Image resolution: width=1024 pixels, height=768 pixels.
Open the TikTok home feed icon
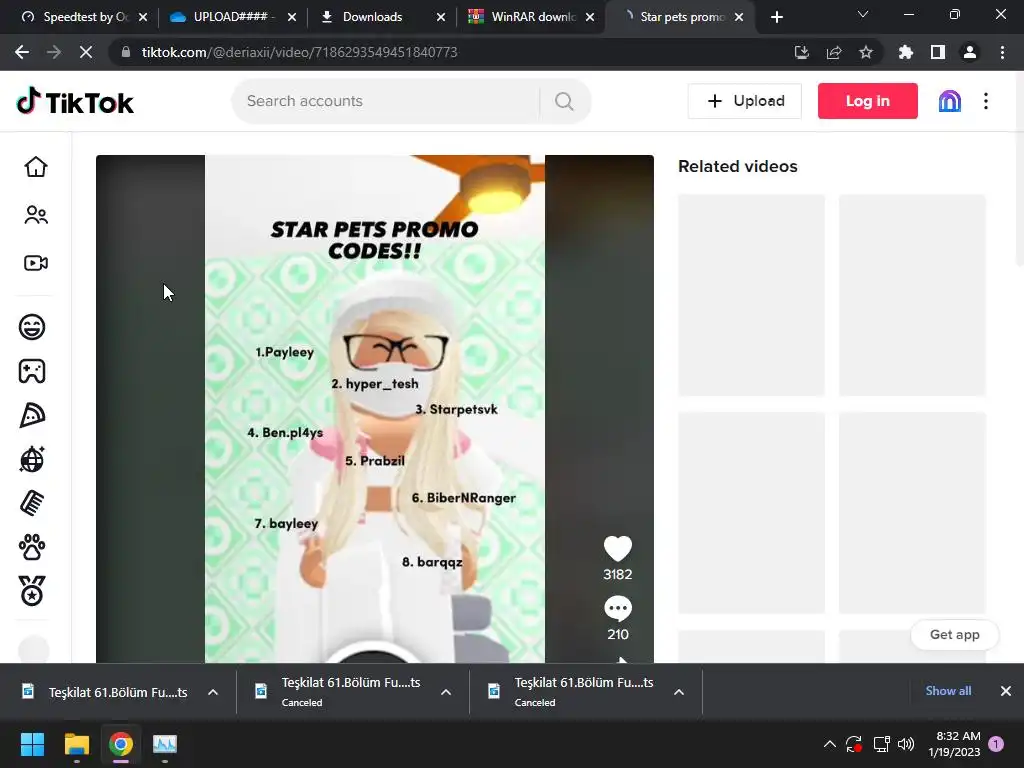click(x=36, y=167)
